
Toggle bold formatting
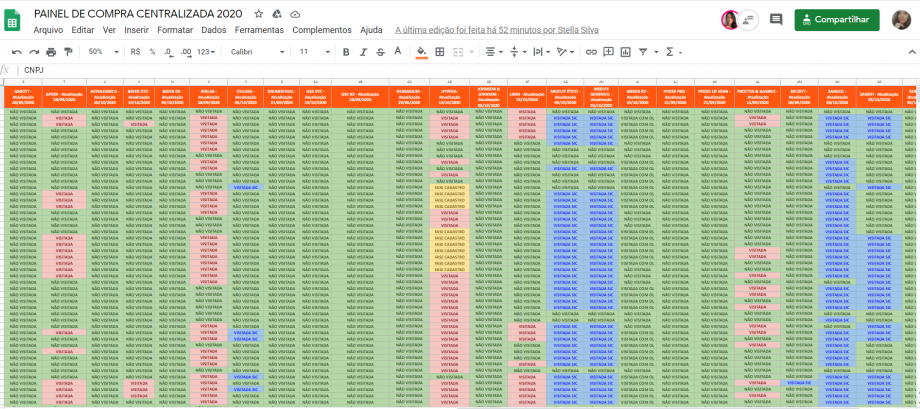click(x=347, y=51)
